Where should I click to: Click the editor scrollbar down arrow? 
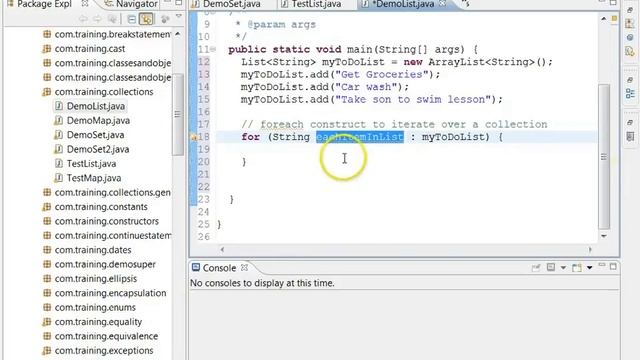click(x=604, y=236)
